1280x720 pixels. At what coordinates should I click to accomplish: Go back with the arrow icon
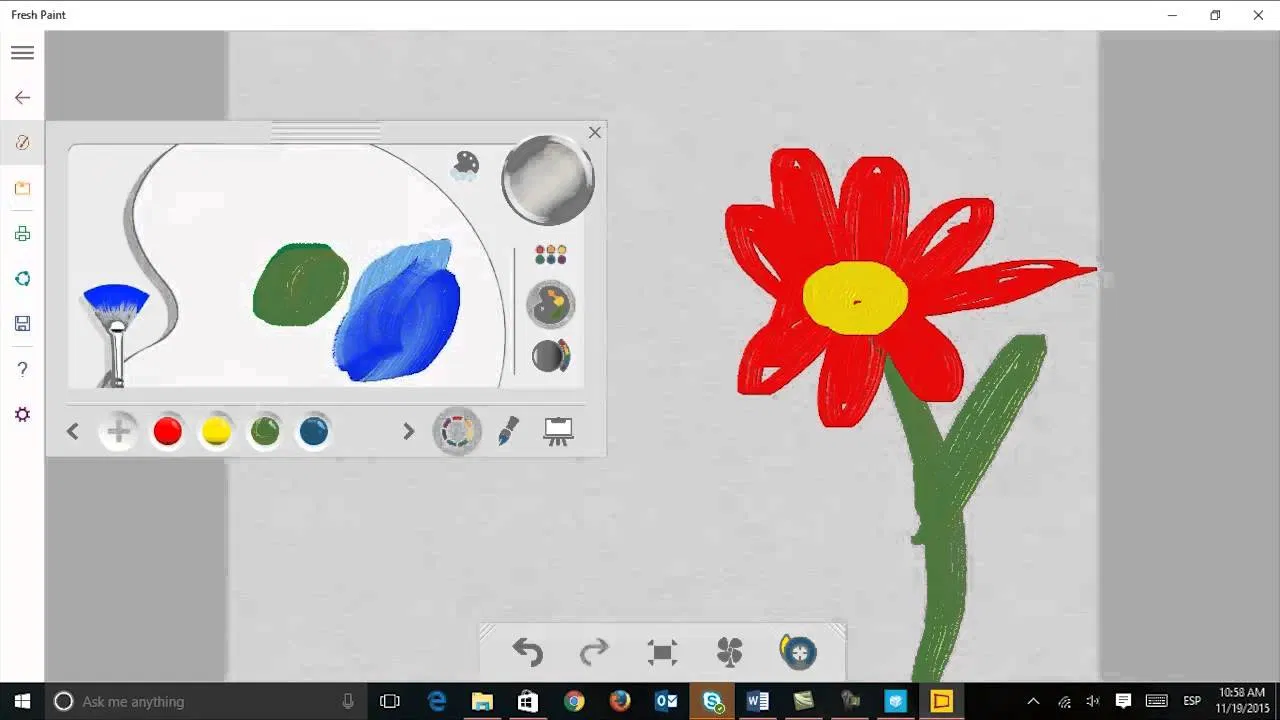coord(22,98)
